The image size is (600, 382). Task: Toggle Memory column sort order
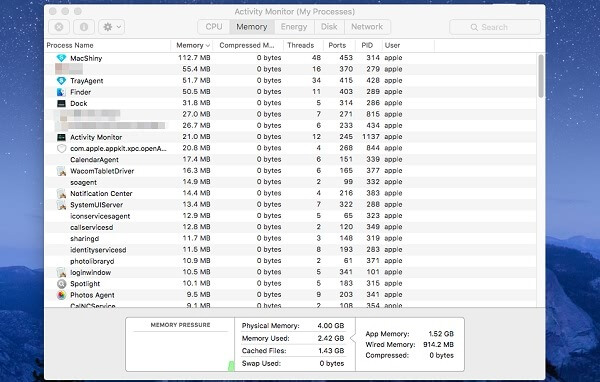coord(192,45)
